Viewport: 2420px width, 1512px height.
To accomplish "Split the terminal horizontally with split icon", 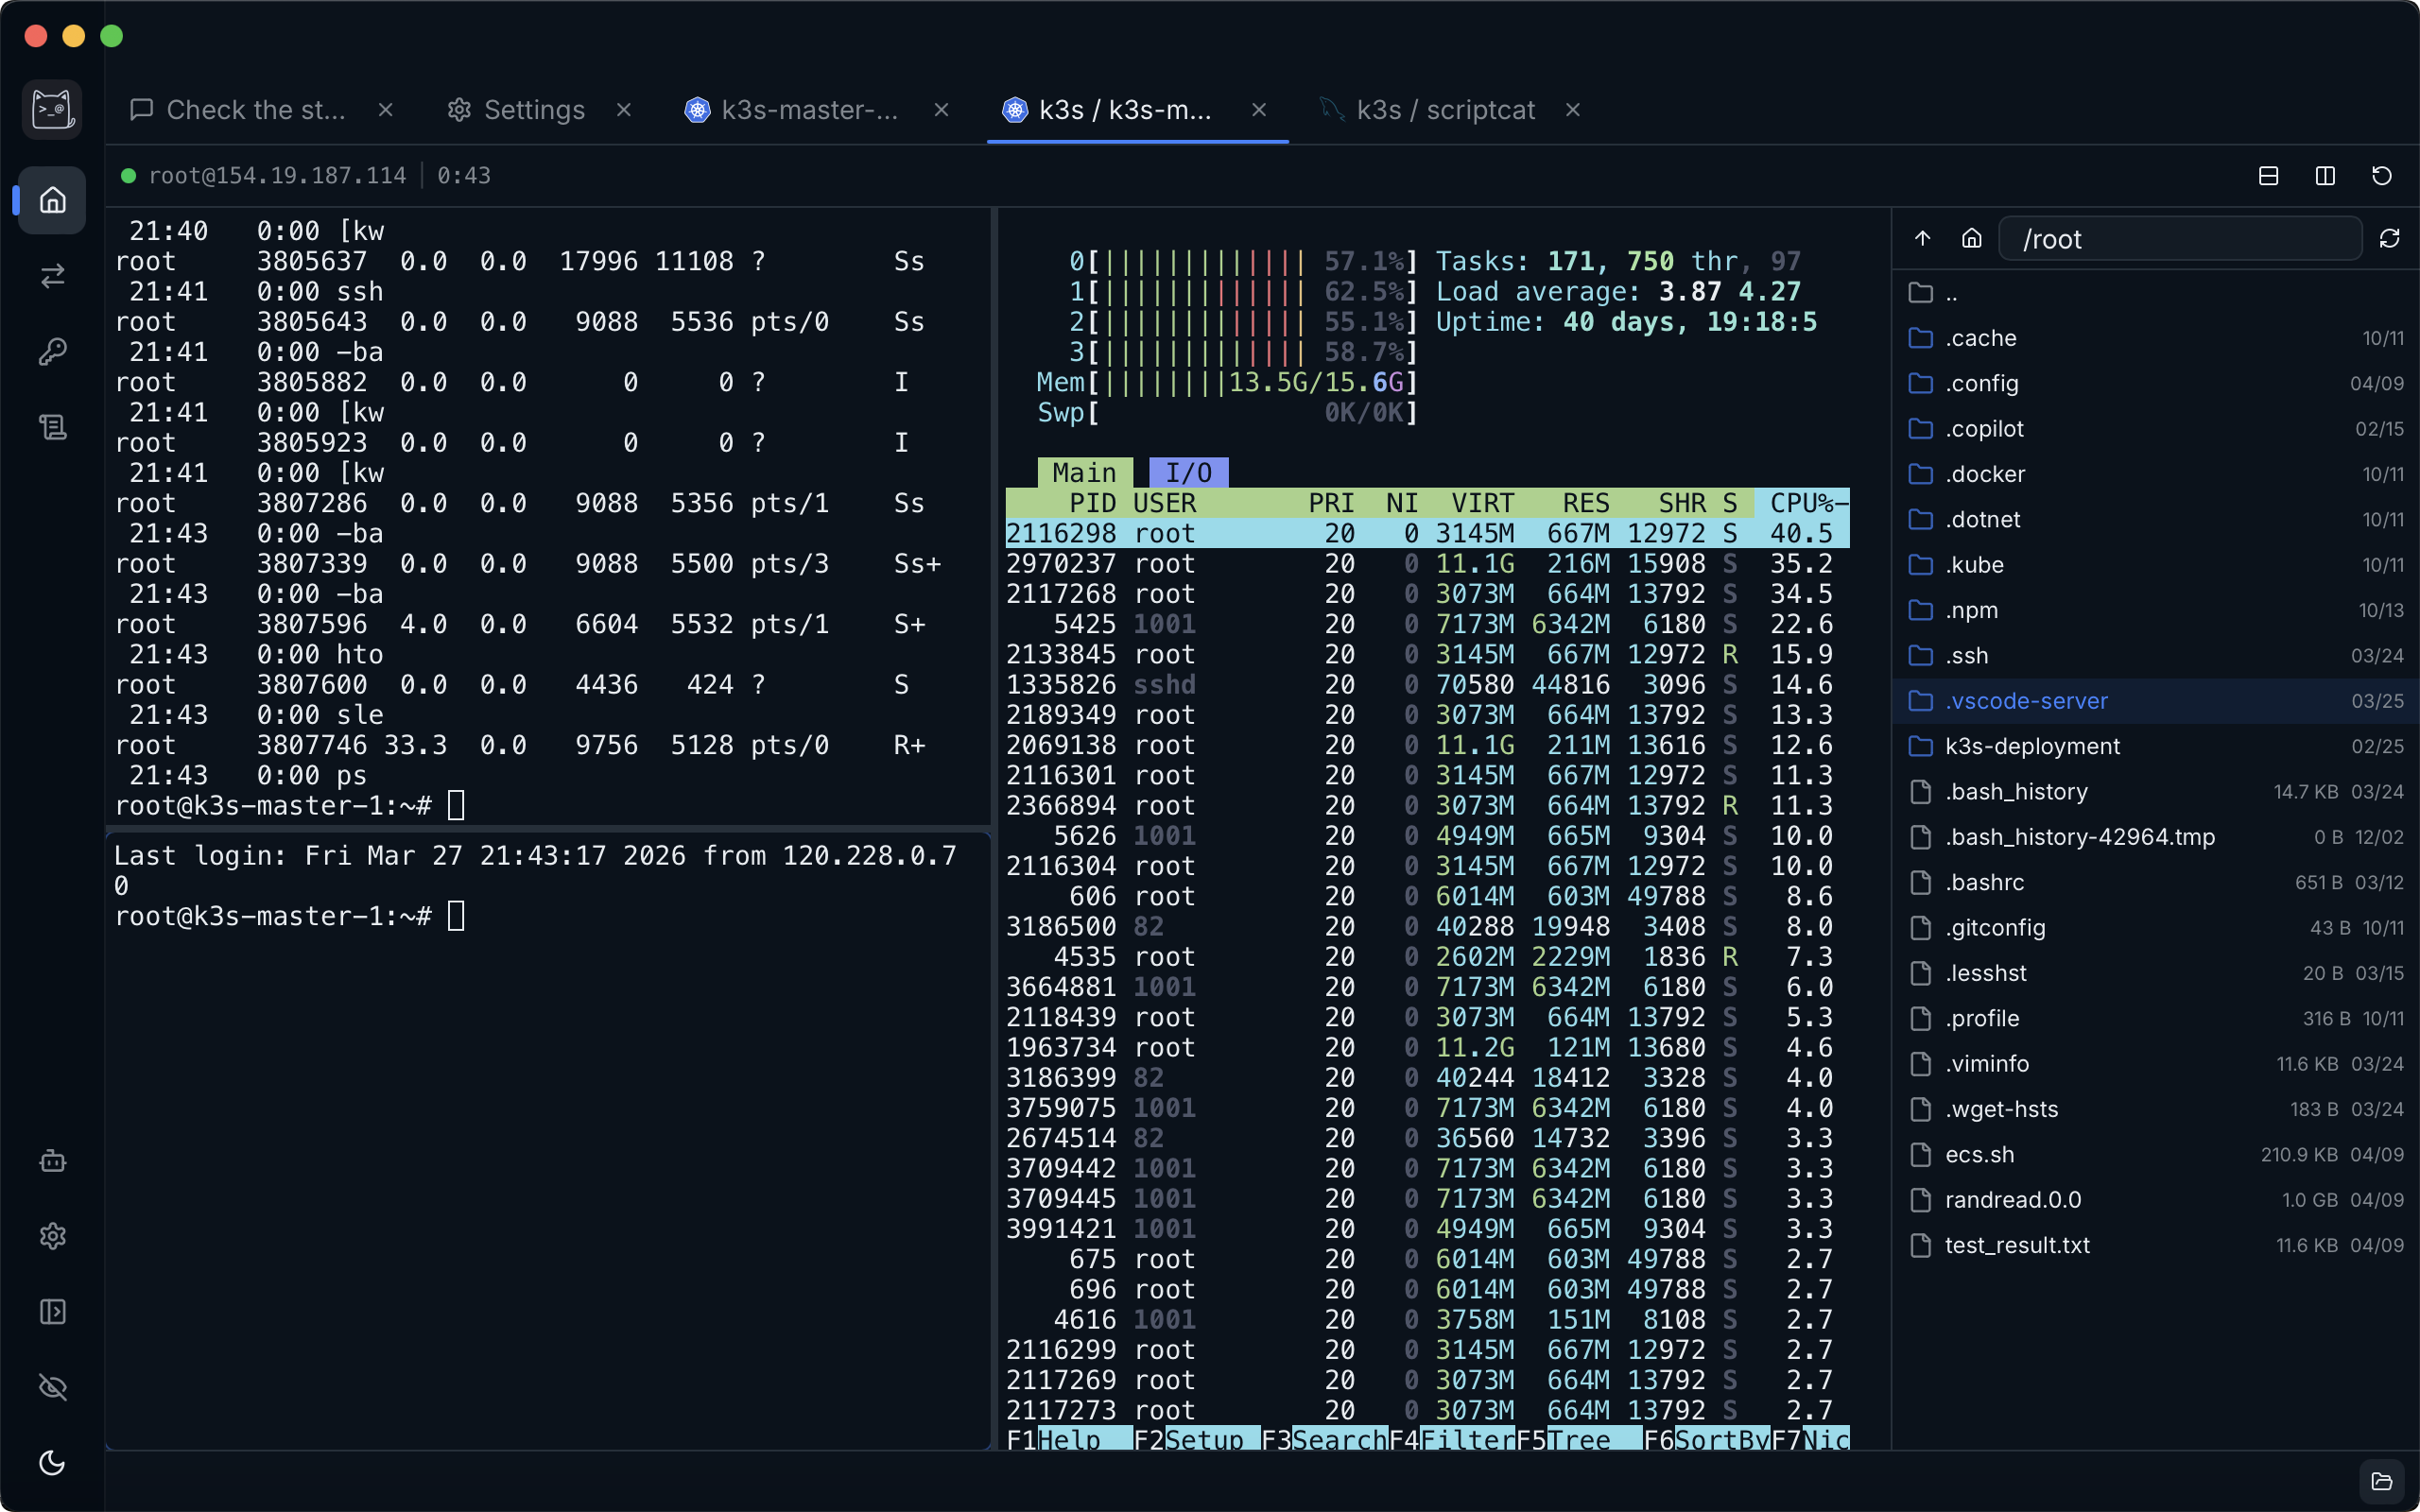I will point(2268,176).
